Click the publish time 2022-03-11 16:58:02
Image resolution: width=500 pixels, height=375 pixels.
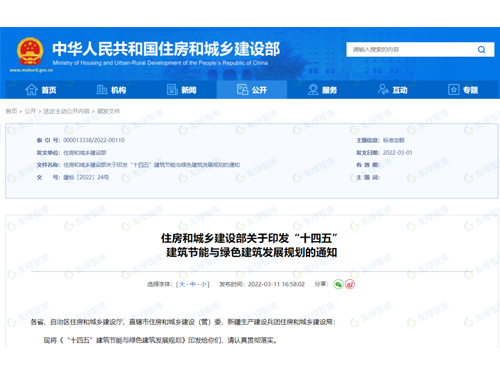click(x=276, y=284)
